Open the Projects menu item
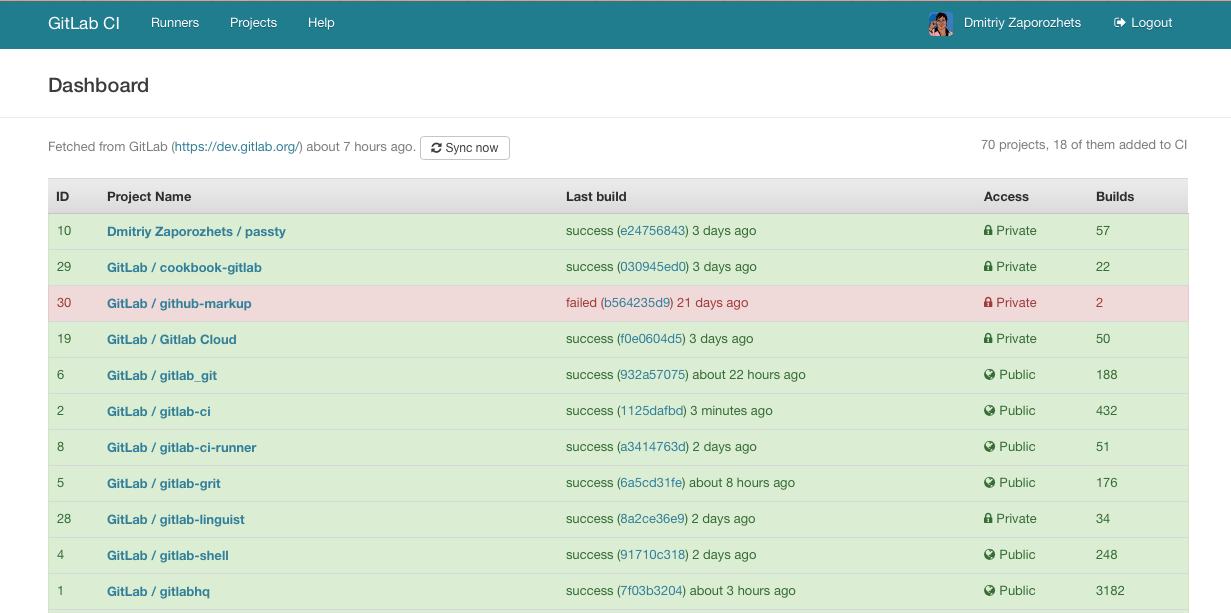1231x613 pixels. click(253, 23)
